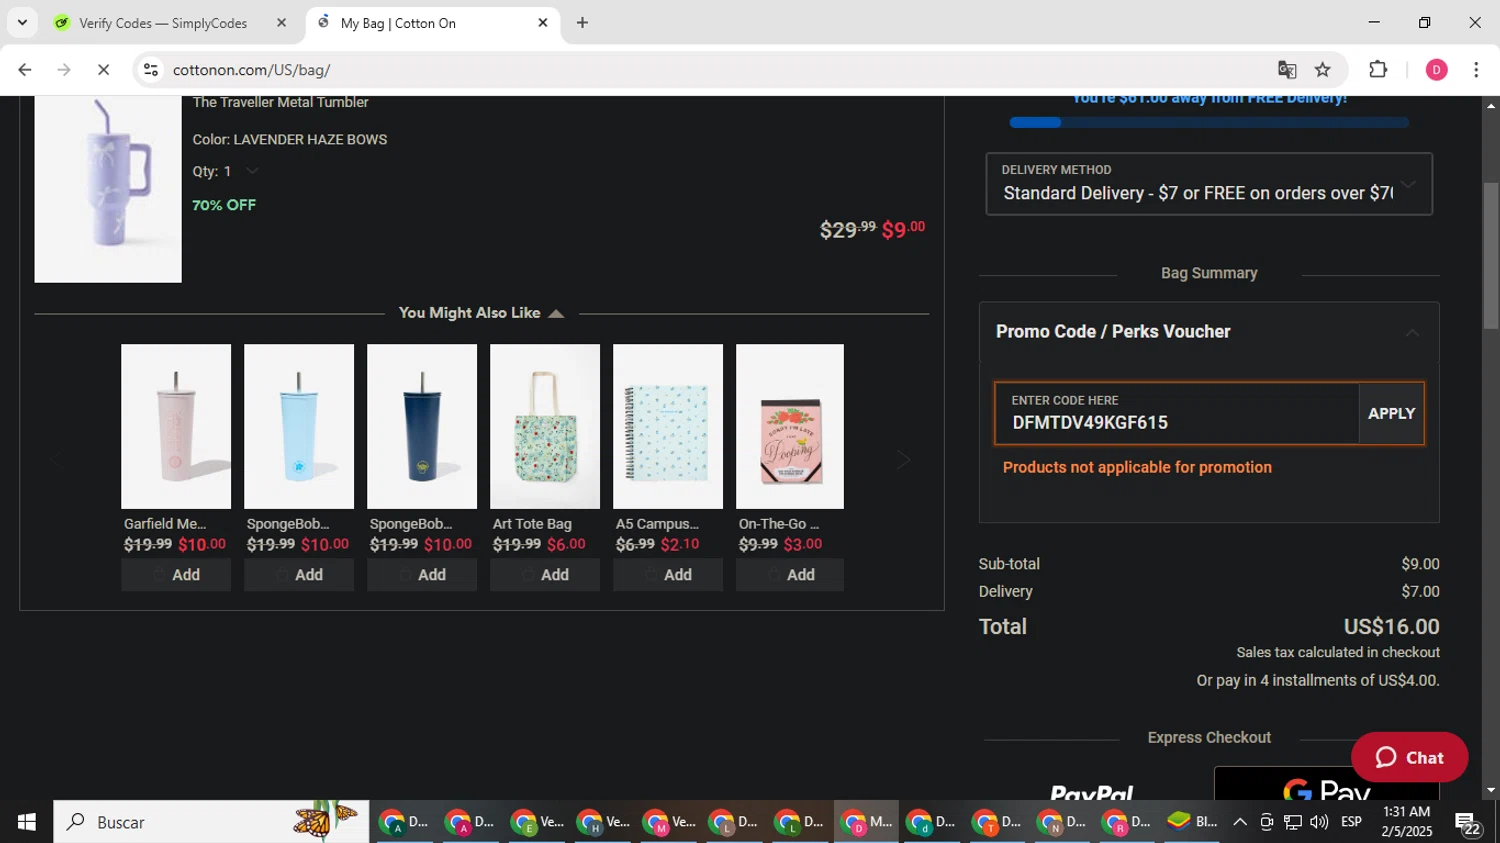Close the Verify Codes SimplyCodes tab
Screen dimensions: 1500x843
tap(281, 23)
